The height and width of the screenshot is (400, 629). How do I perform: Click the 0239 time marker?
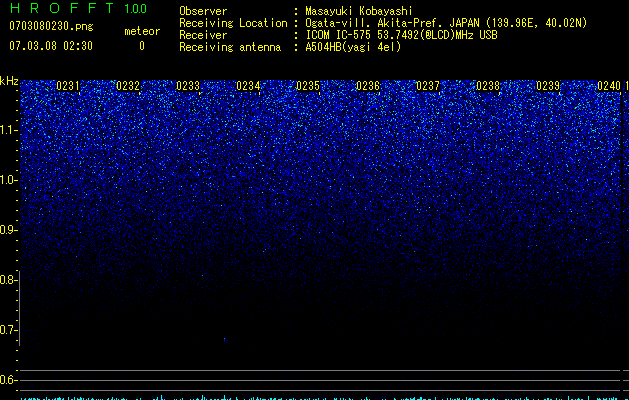tap(548, 86)
